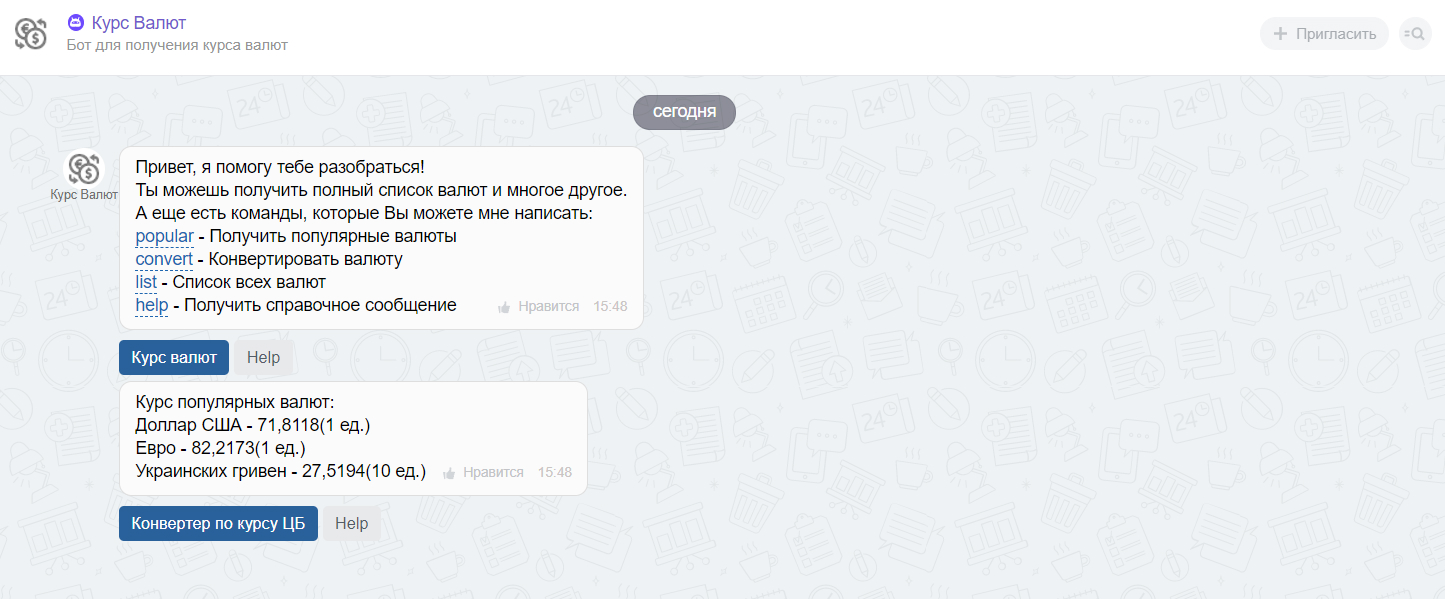
Task: Click the Пригласить invite button
Action: pyautogui.click(x=1324, y=34)
